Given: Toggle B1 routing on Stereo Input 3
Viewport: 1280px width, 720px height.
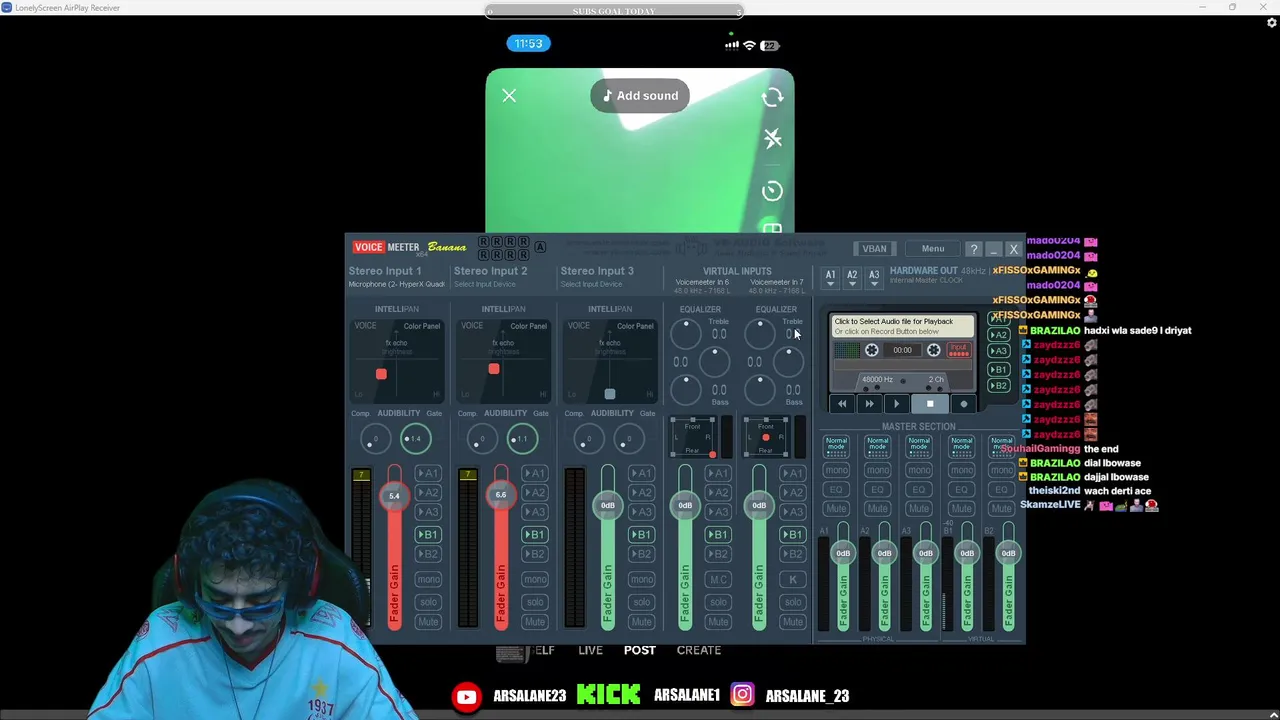Looking at the screenshot, I should click(642, 535).
